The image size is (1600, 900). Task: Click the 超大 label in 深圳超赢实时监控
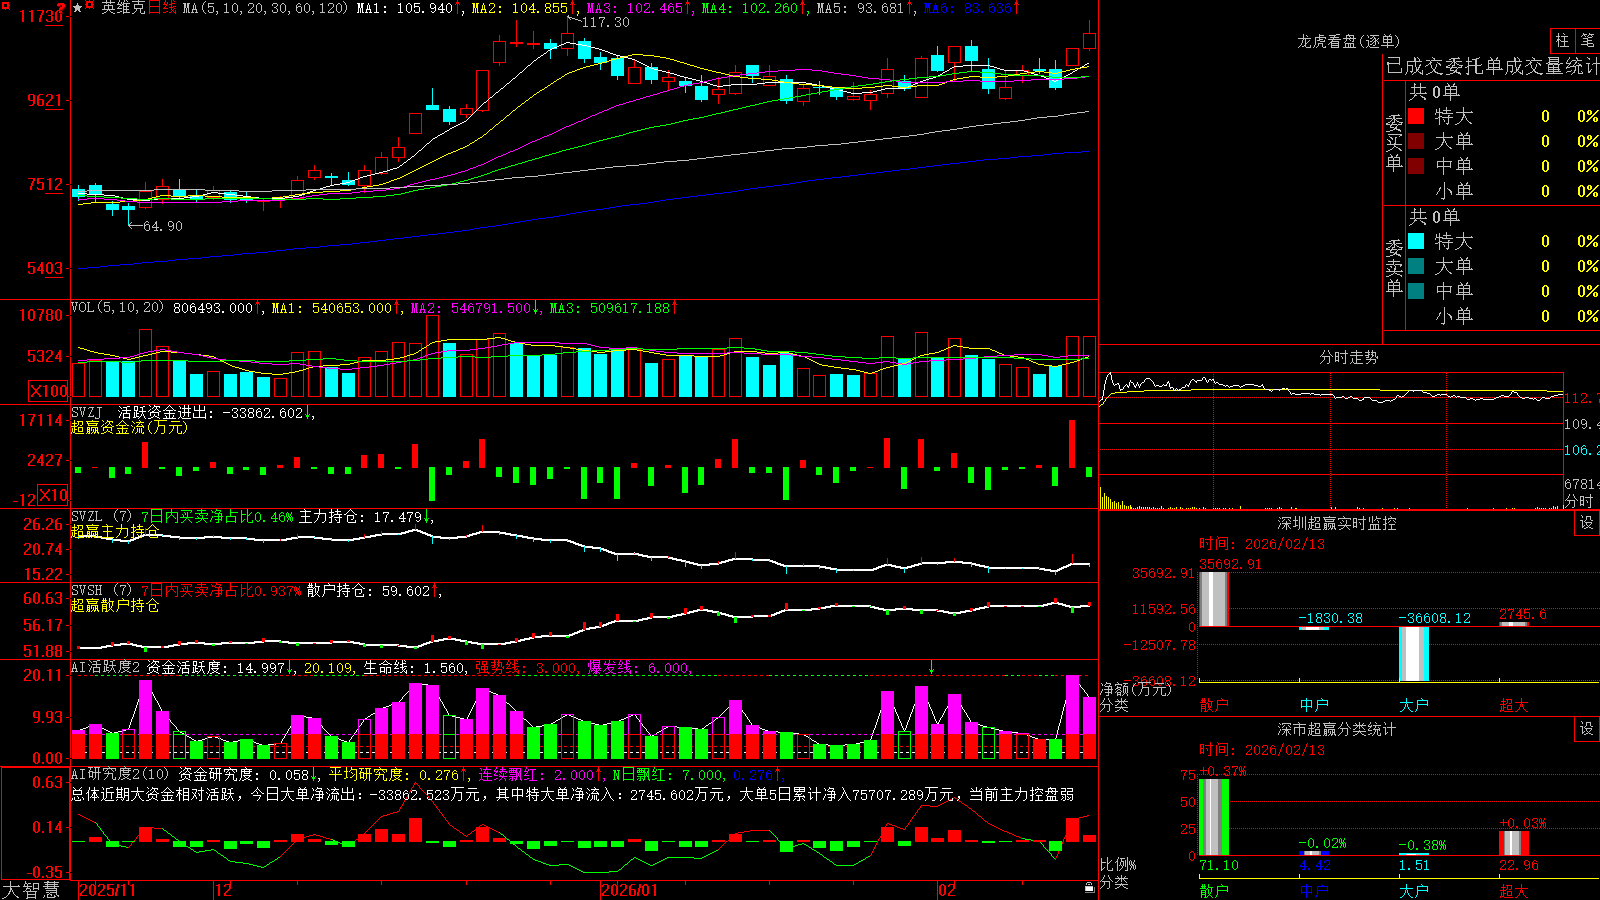1514,705
